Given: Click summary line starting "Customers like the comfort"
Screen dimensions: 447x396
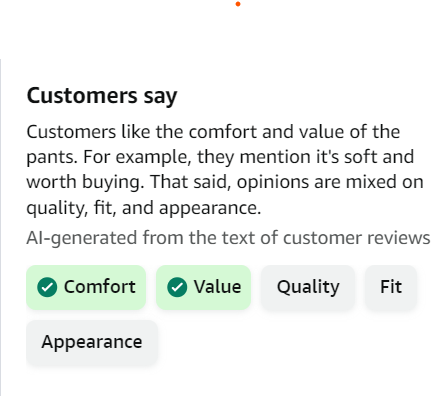Looking at the screenshot, I should pyautogui.click(x=213, y=132).
